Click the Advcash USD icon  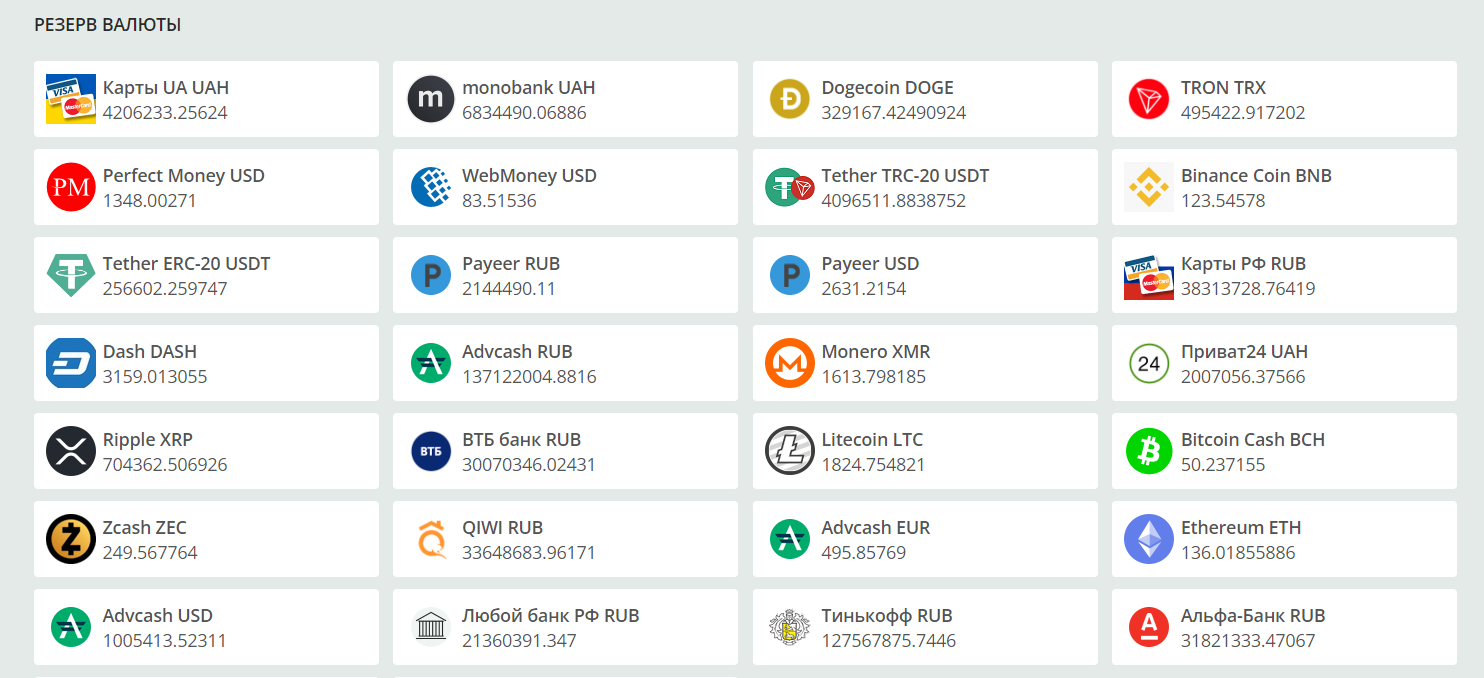71,627
